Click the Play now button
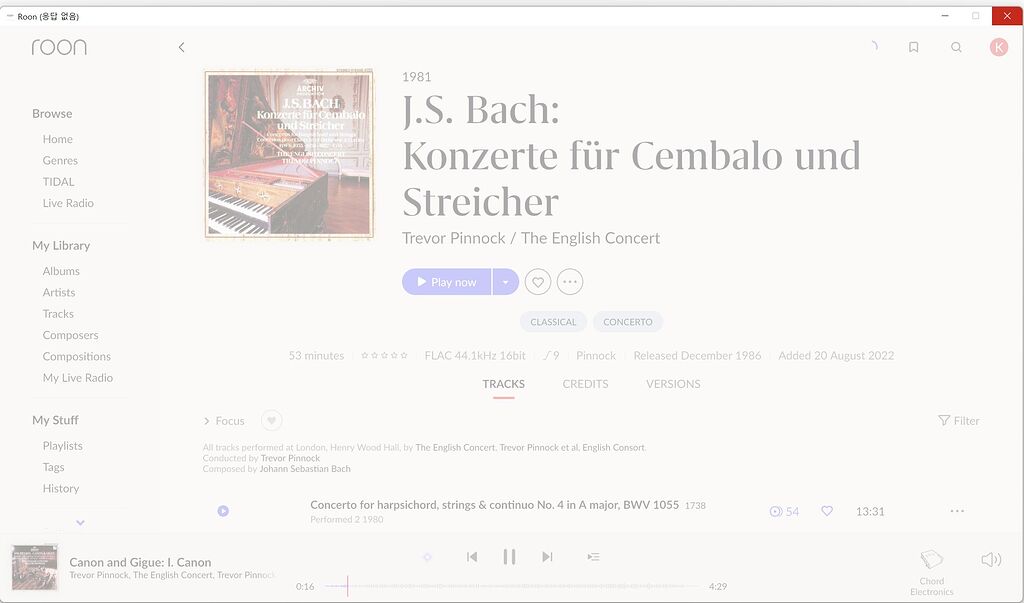The width and height of the screenshot is (1024, 603). click(x=447, y=282)
